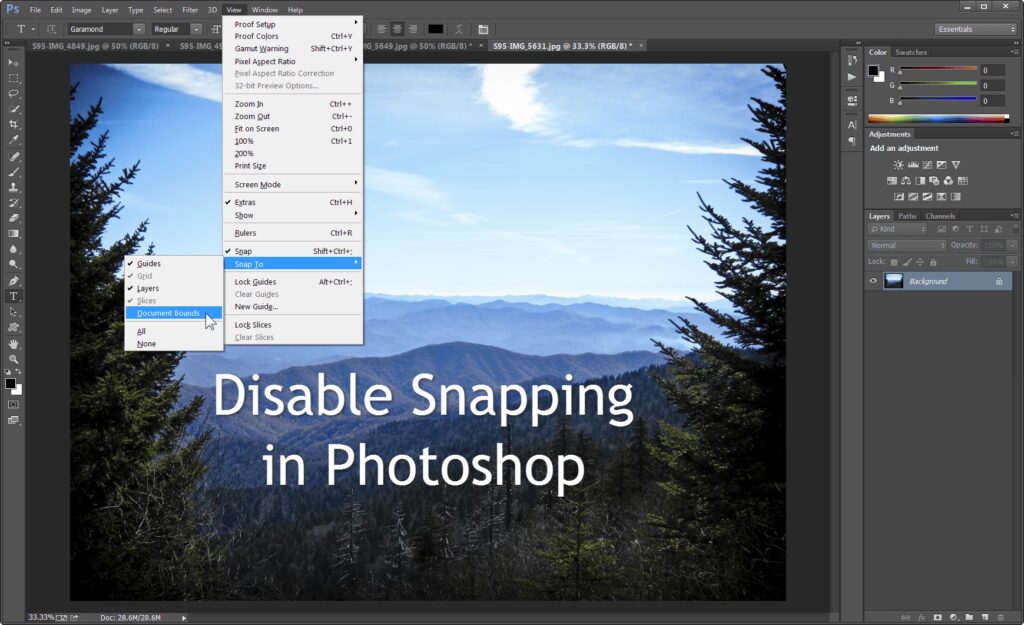Add a Brightness/Contrast adjustment

point(898,165)
